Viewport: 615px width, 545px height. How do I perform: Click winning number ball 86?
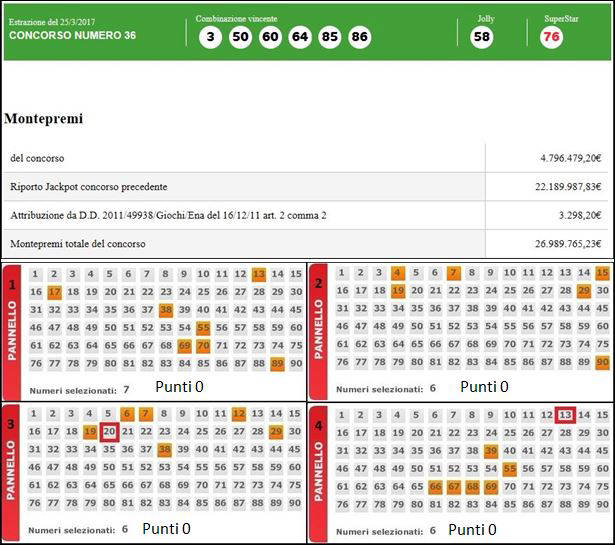pyautogui.click(x=360, y=37)
